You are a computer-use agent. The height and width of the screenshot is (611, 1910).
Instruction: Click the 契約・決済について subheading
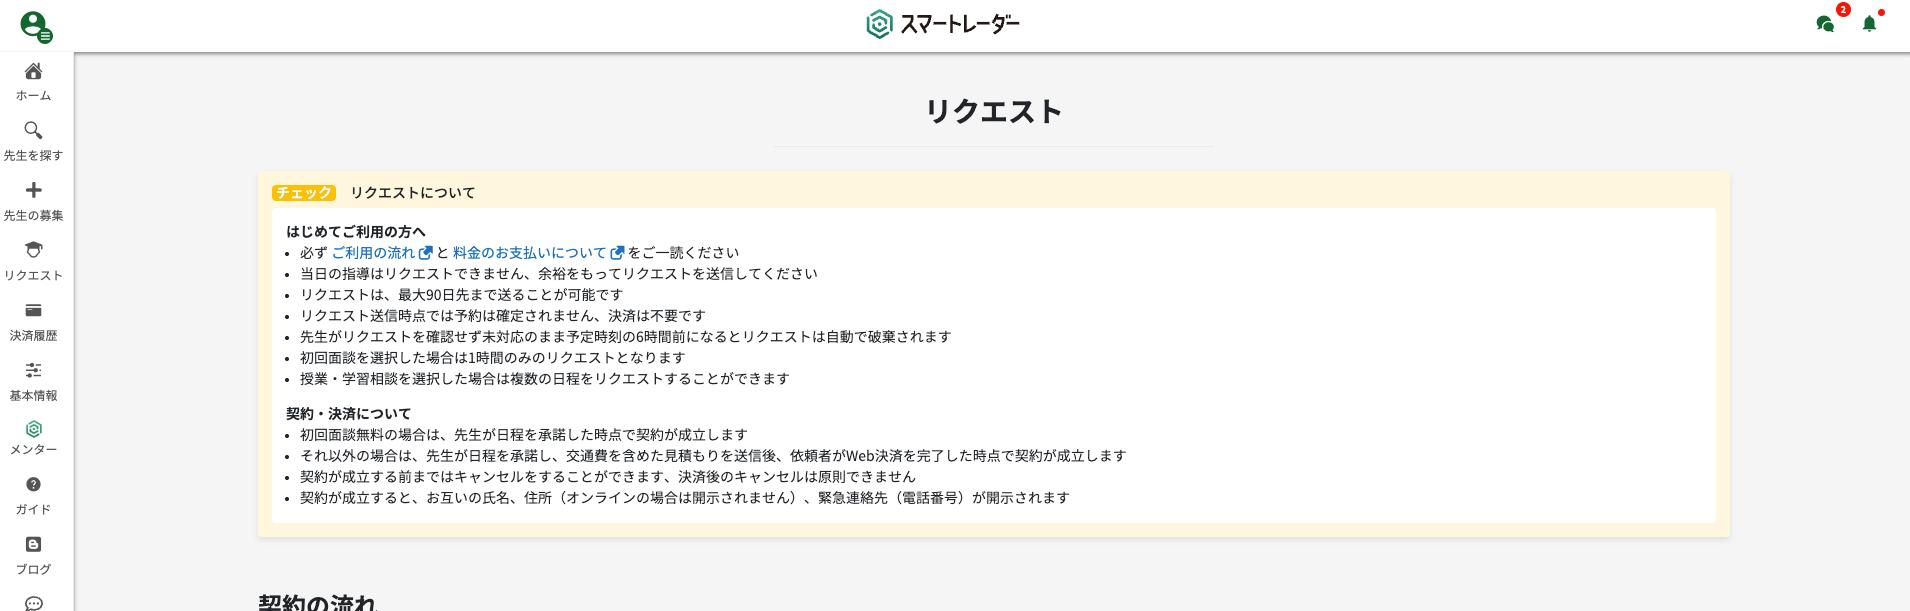(348, 414)
